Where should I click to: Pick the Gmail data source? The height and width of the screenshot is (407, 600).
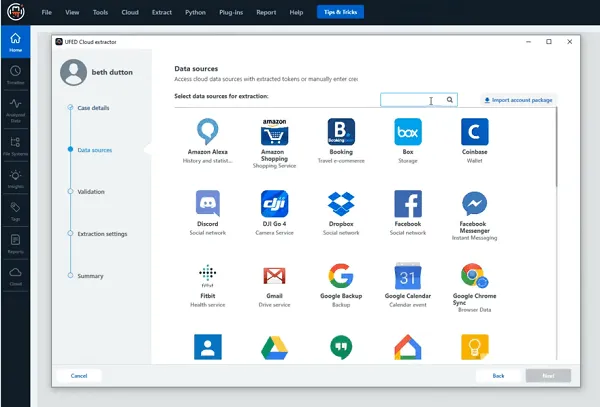274,276
